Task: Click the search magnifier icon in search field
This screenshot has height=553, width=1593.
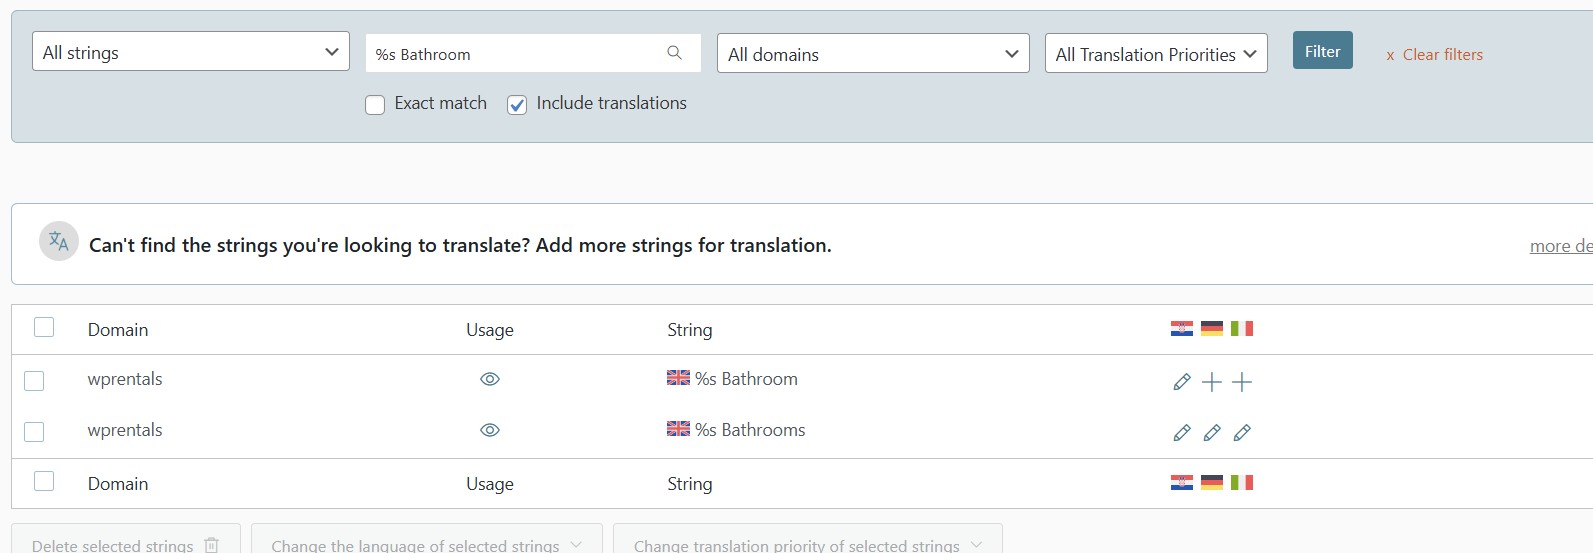Action: coord(675,53)
